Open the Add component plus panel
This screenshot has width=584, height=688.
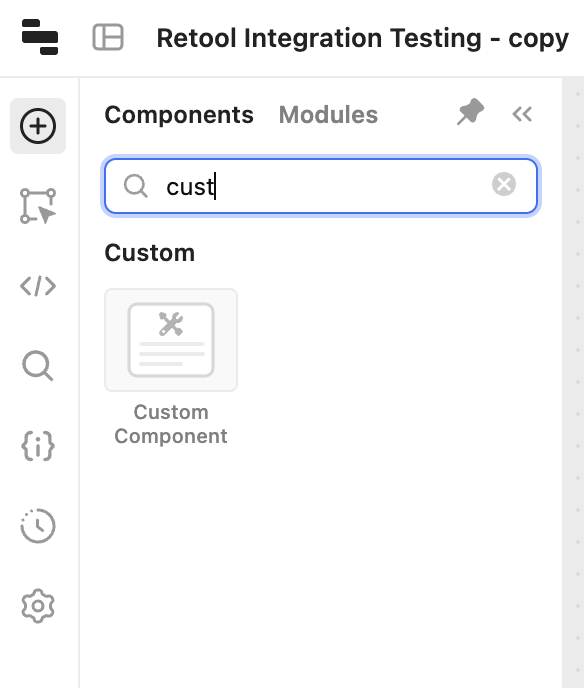[x=38, y=126]
